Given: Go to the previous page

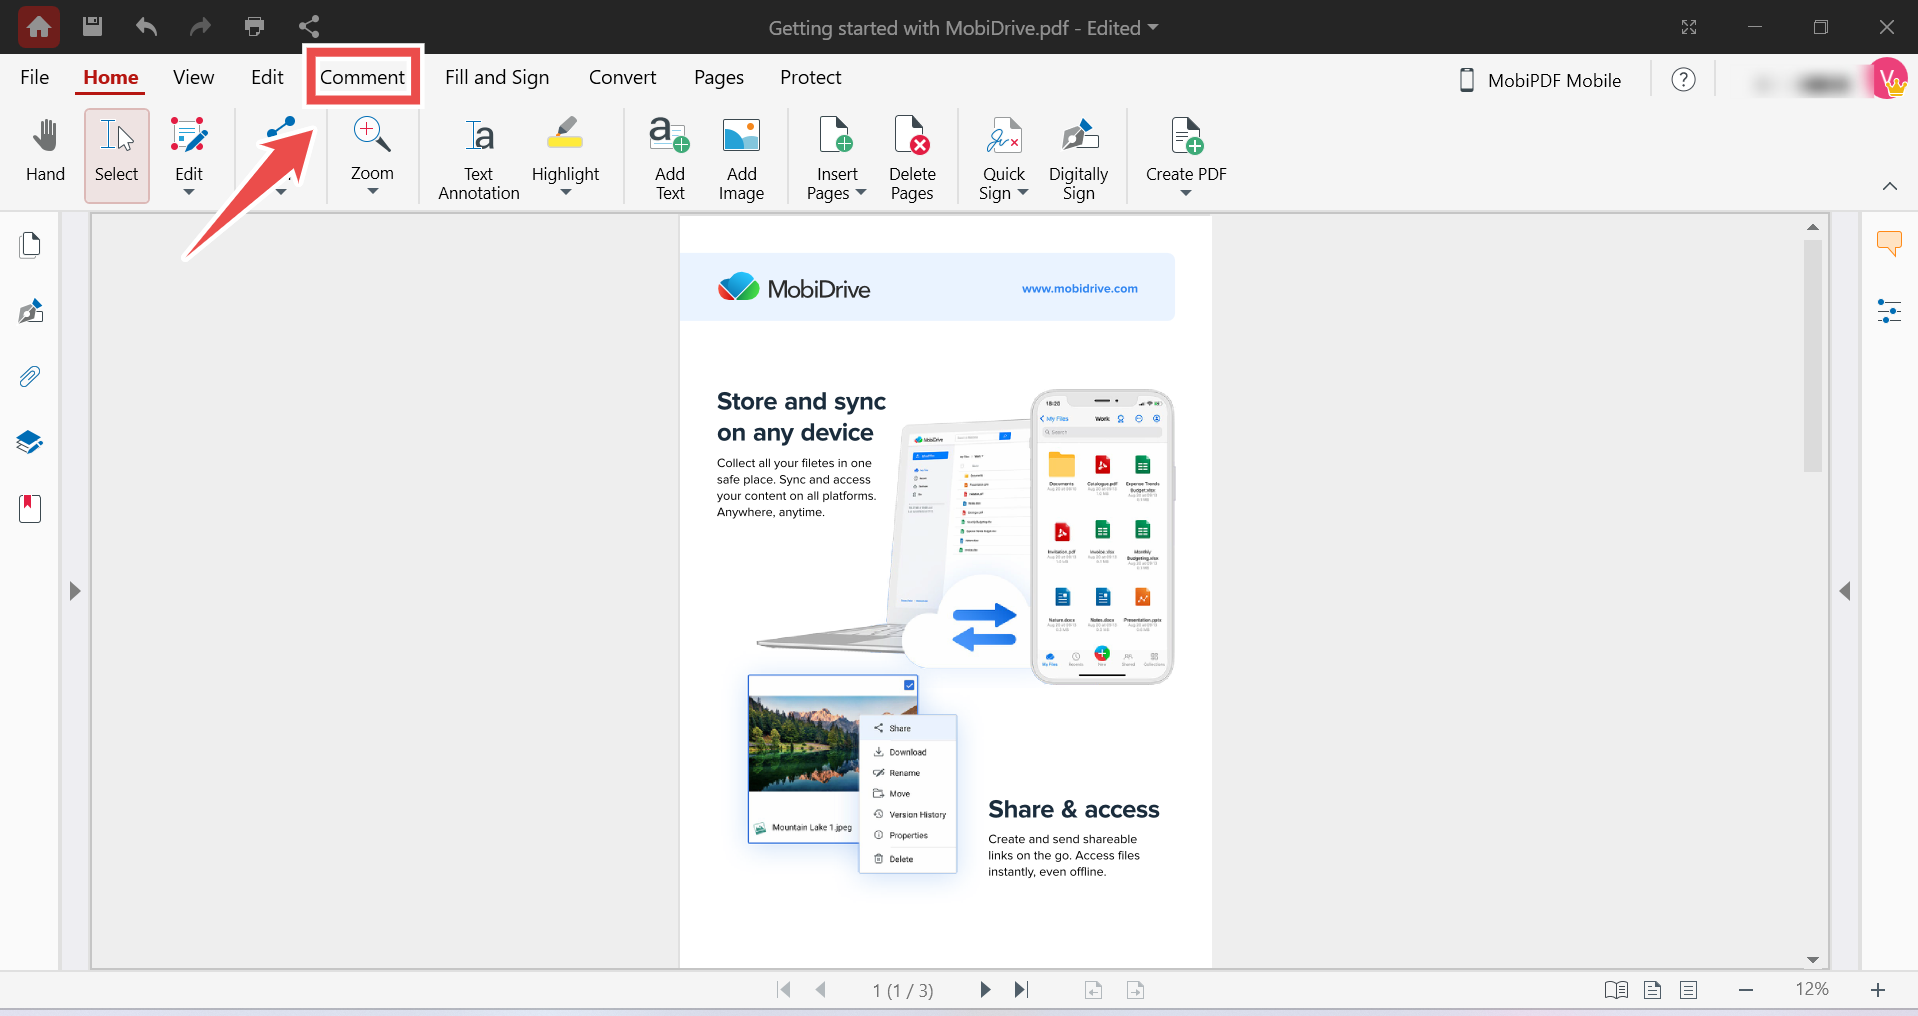Looking at the screenshot, I should [821, 989].
